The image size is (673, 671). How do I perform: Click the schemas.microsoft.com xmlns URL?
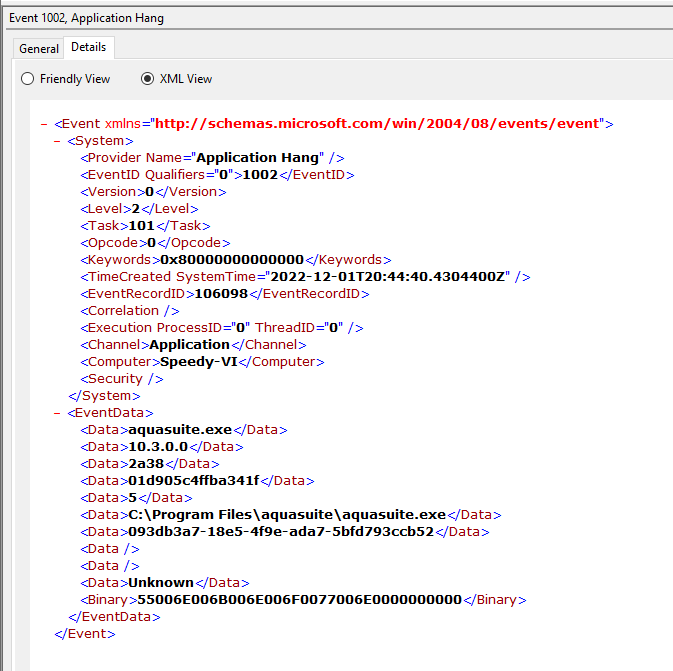coord(377,124)
